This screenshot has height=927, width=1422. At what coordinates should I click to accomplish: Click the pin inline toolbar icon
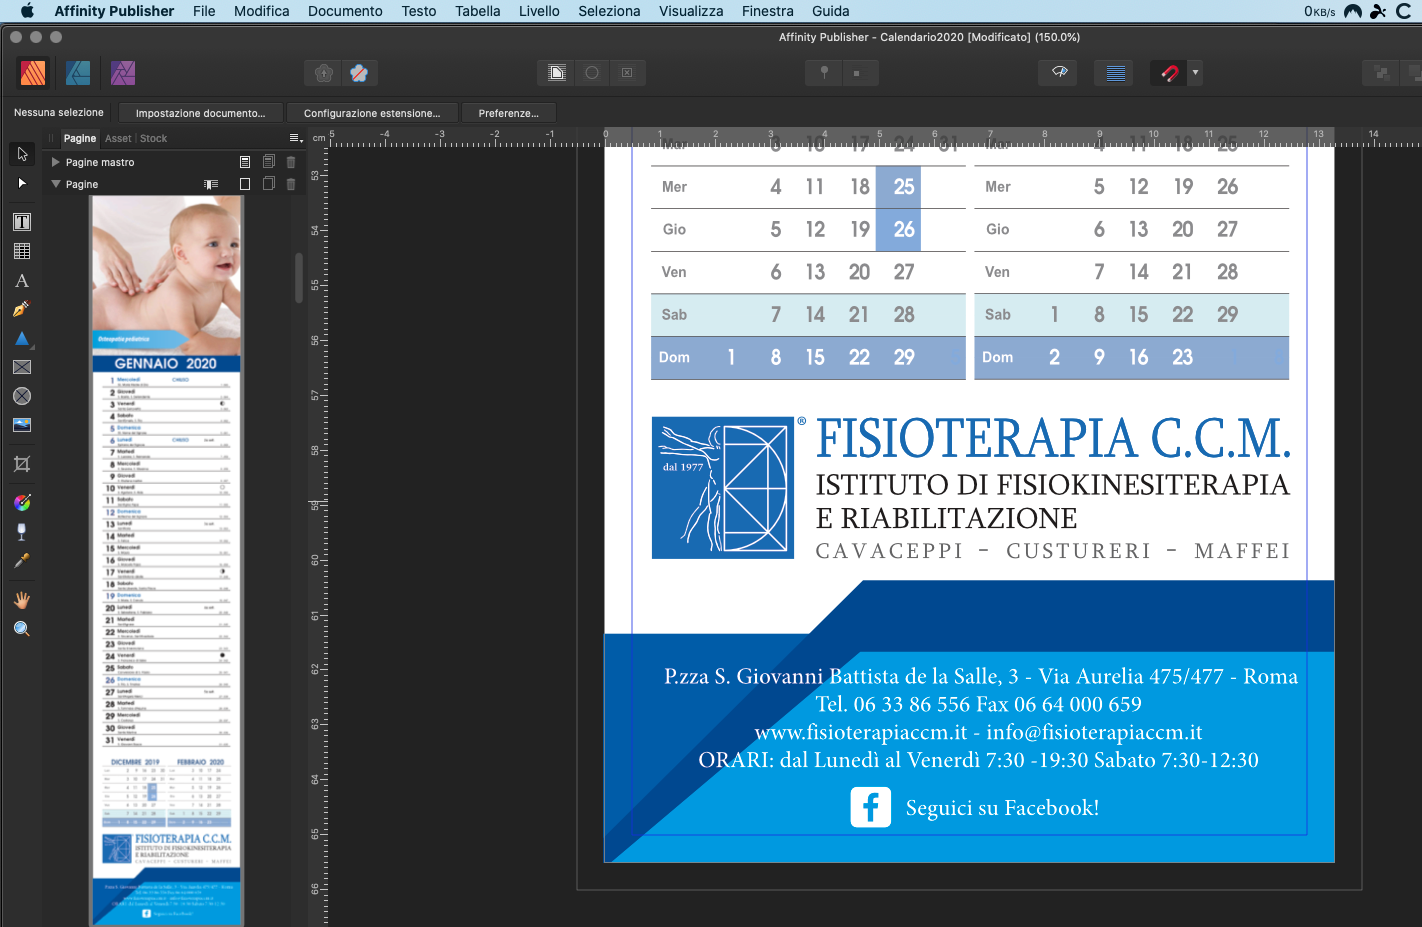pos(824,73)
